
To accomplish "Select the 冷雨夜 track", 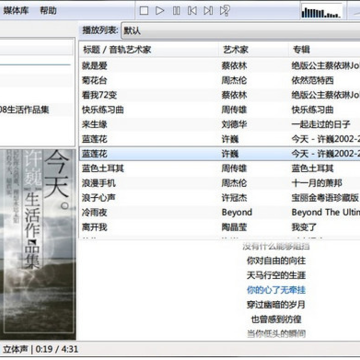I will tap(95, 213).
